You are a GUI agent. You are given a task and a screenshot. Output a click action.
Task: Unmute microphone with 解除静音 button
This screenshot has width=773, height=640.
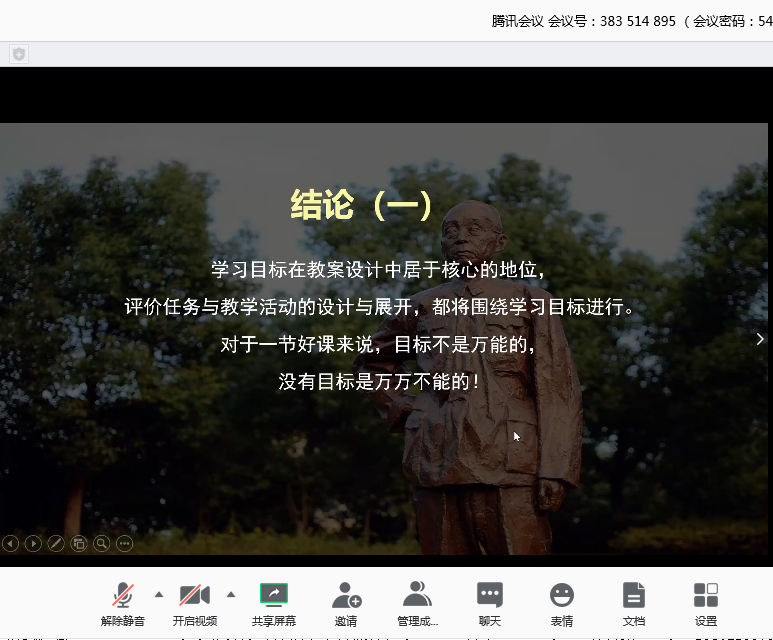(123, 604)
